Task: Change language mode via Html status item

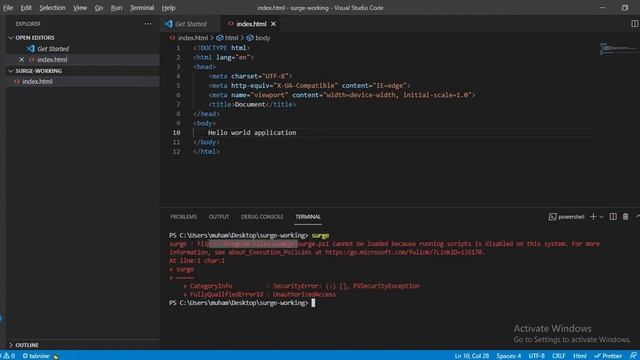Action: coord(580,356)
